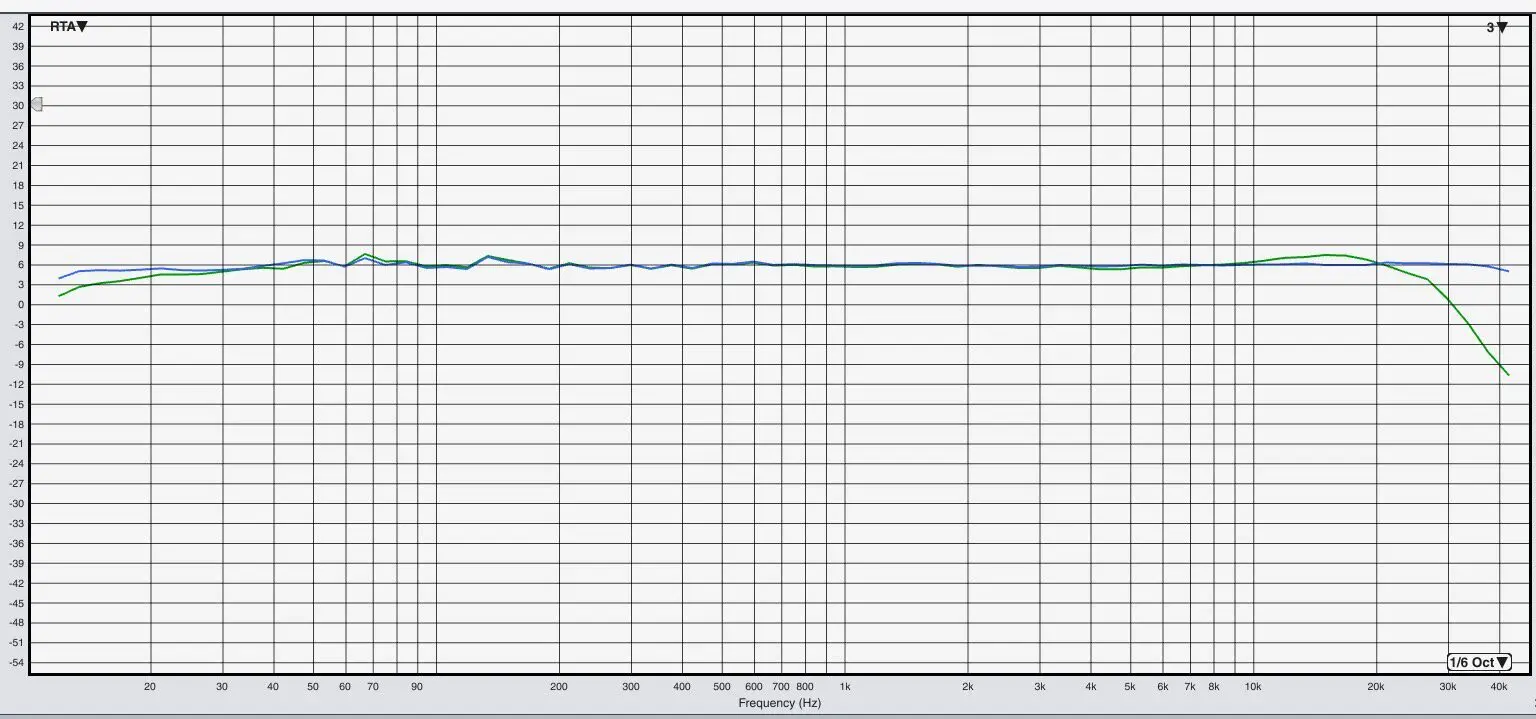Click the "42" level axis label

pyautogui.click(x=18, y=26)
